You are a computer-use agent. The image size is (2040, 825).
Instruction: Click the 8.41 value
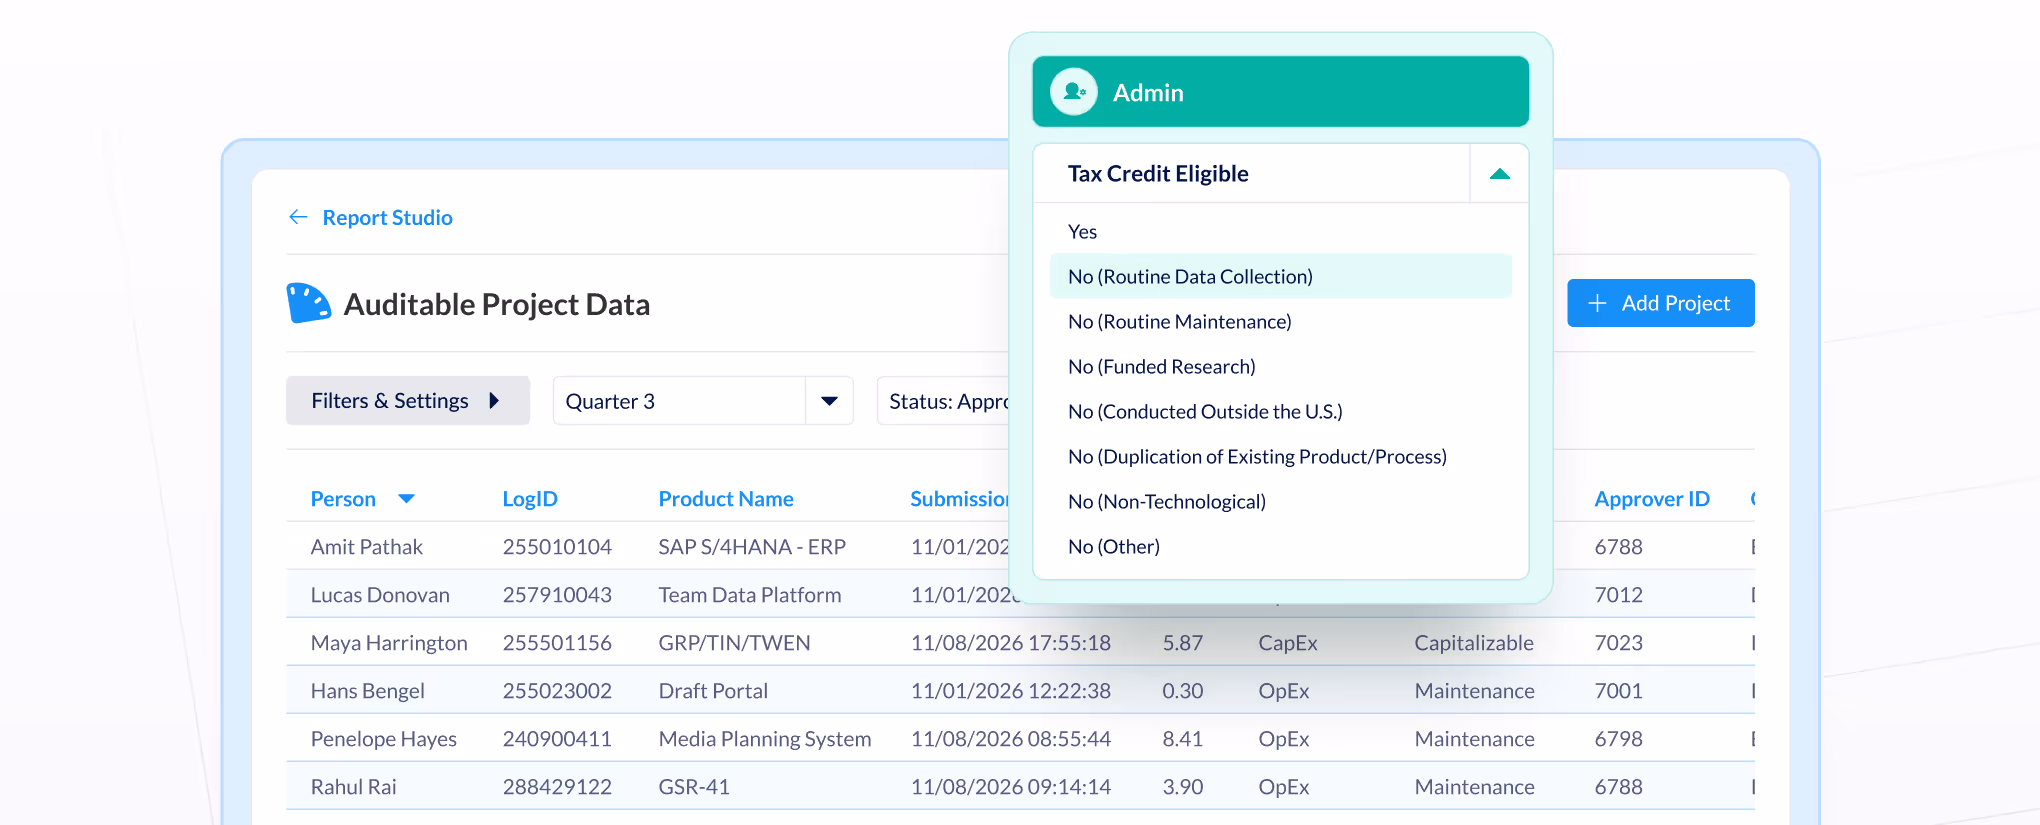point(1183,739)
